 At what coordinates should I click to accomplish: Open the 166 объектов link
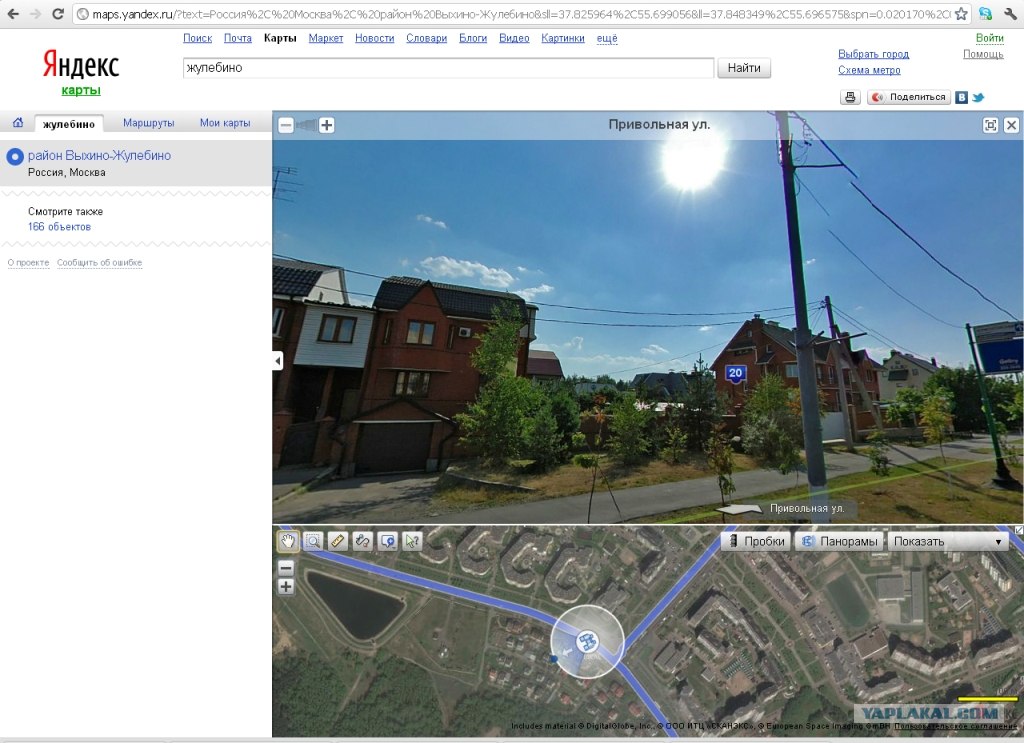[x=59, y=227]
